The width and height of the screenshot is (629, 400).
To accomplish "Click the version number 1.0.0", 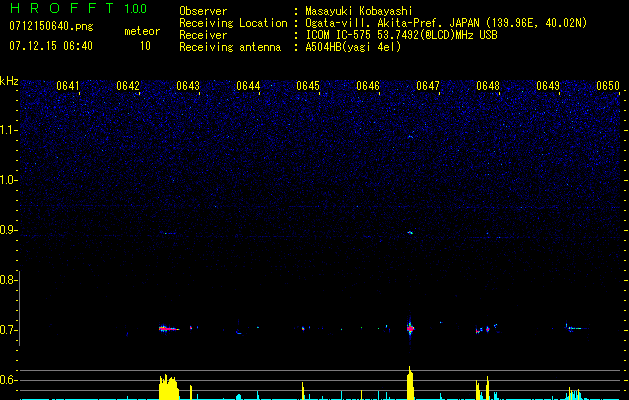I will [136, 9].
